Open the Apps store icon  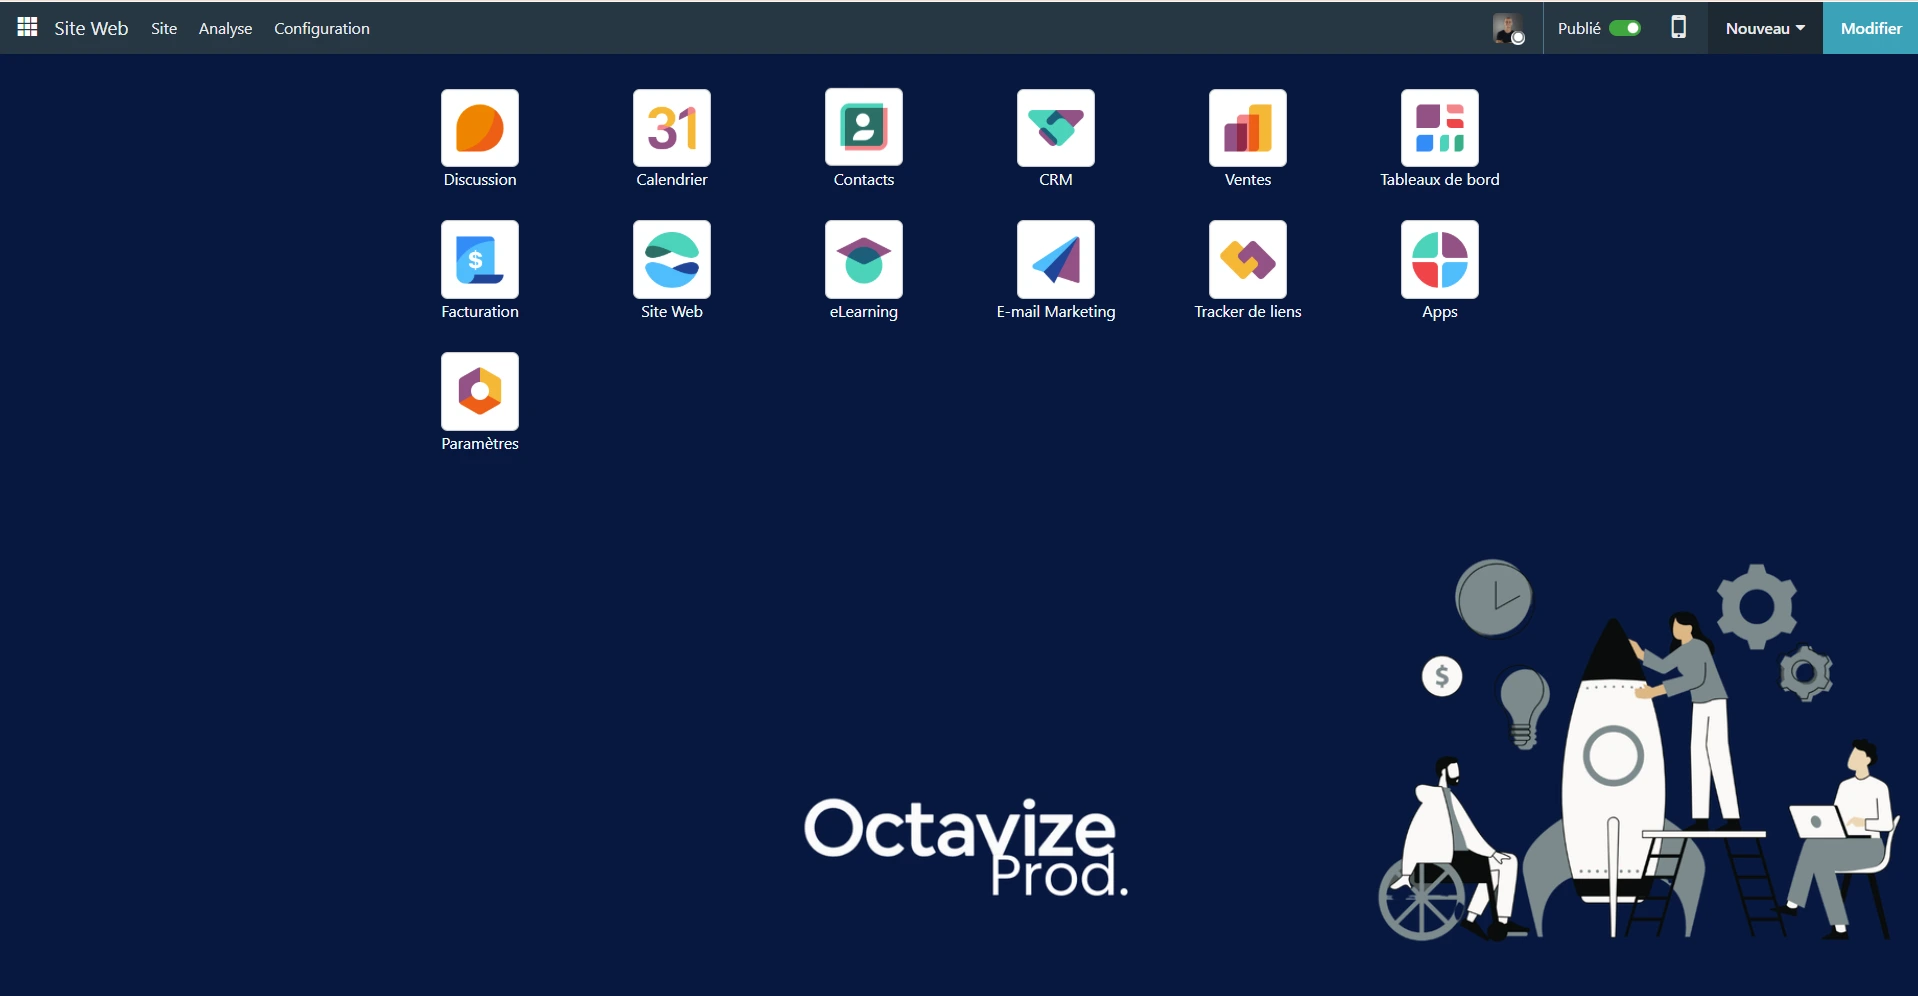coord(1440,260)
